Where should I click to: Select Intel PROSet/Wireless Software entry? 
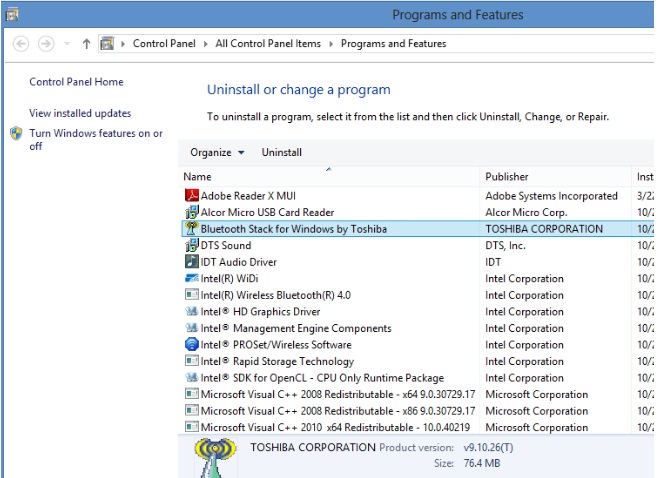pyautogui.click(x=276, y=345)
